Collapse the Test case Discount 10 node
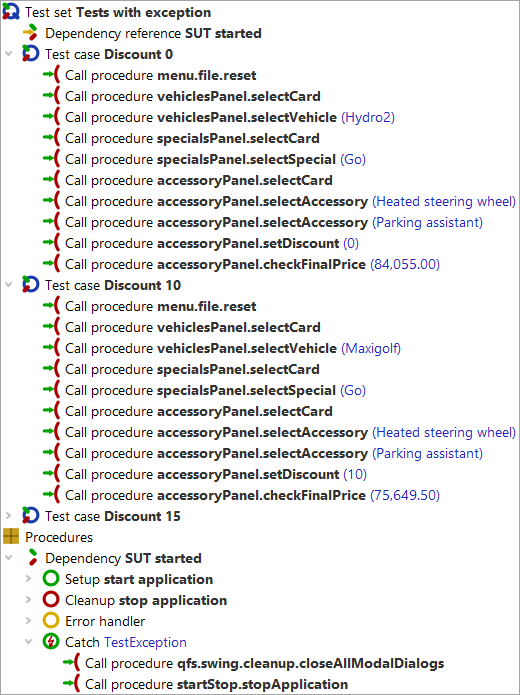Viewport: 520px width, 695px height. 8,285
